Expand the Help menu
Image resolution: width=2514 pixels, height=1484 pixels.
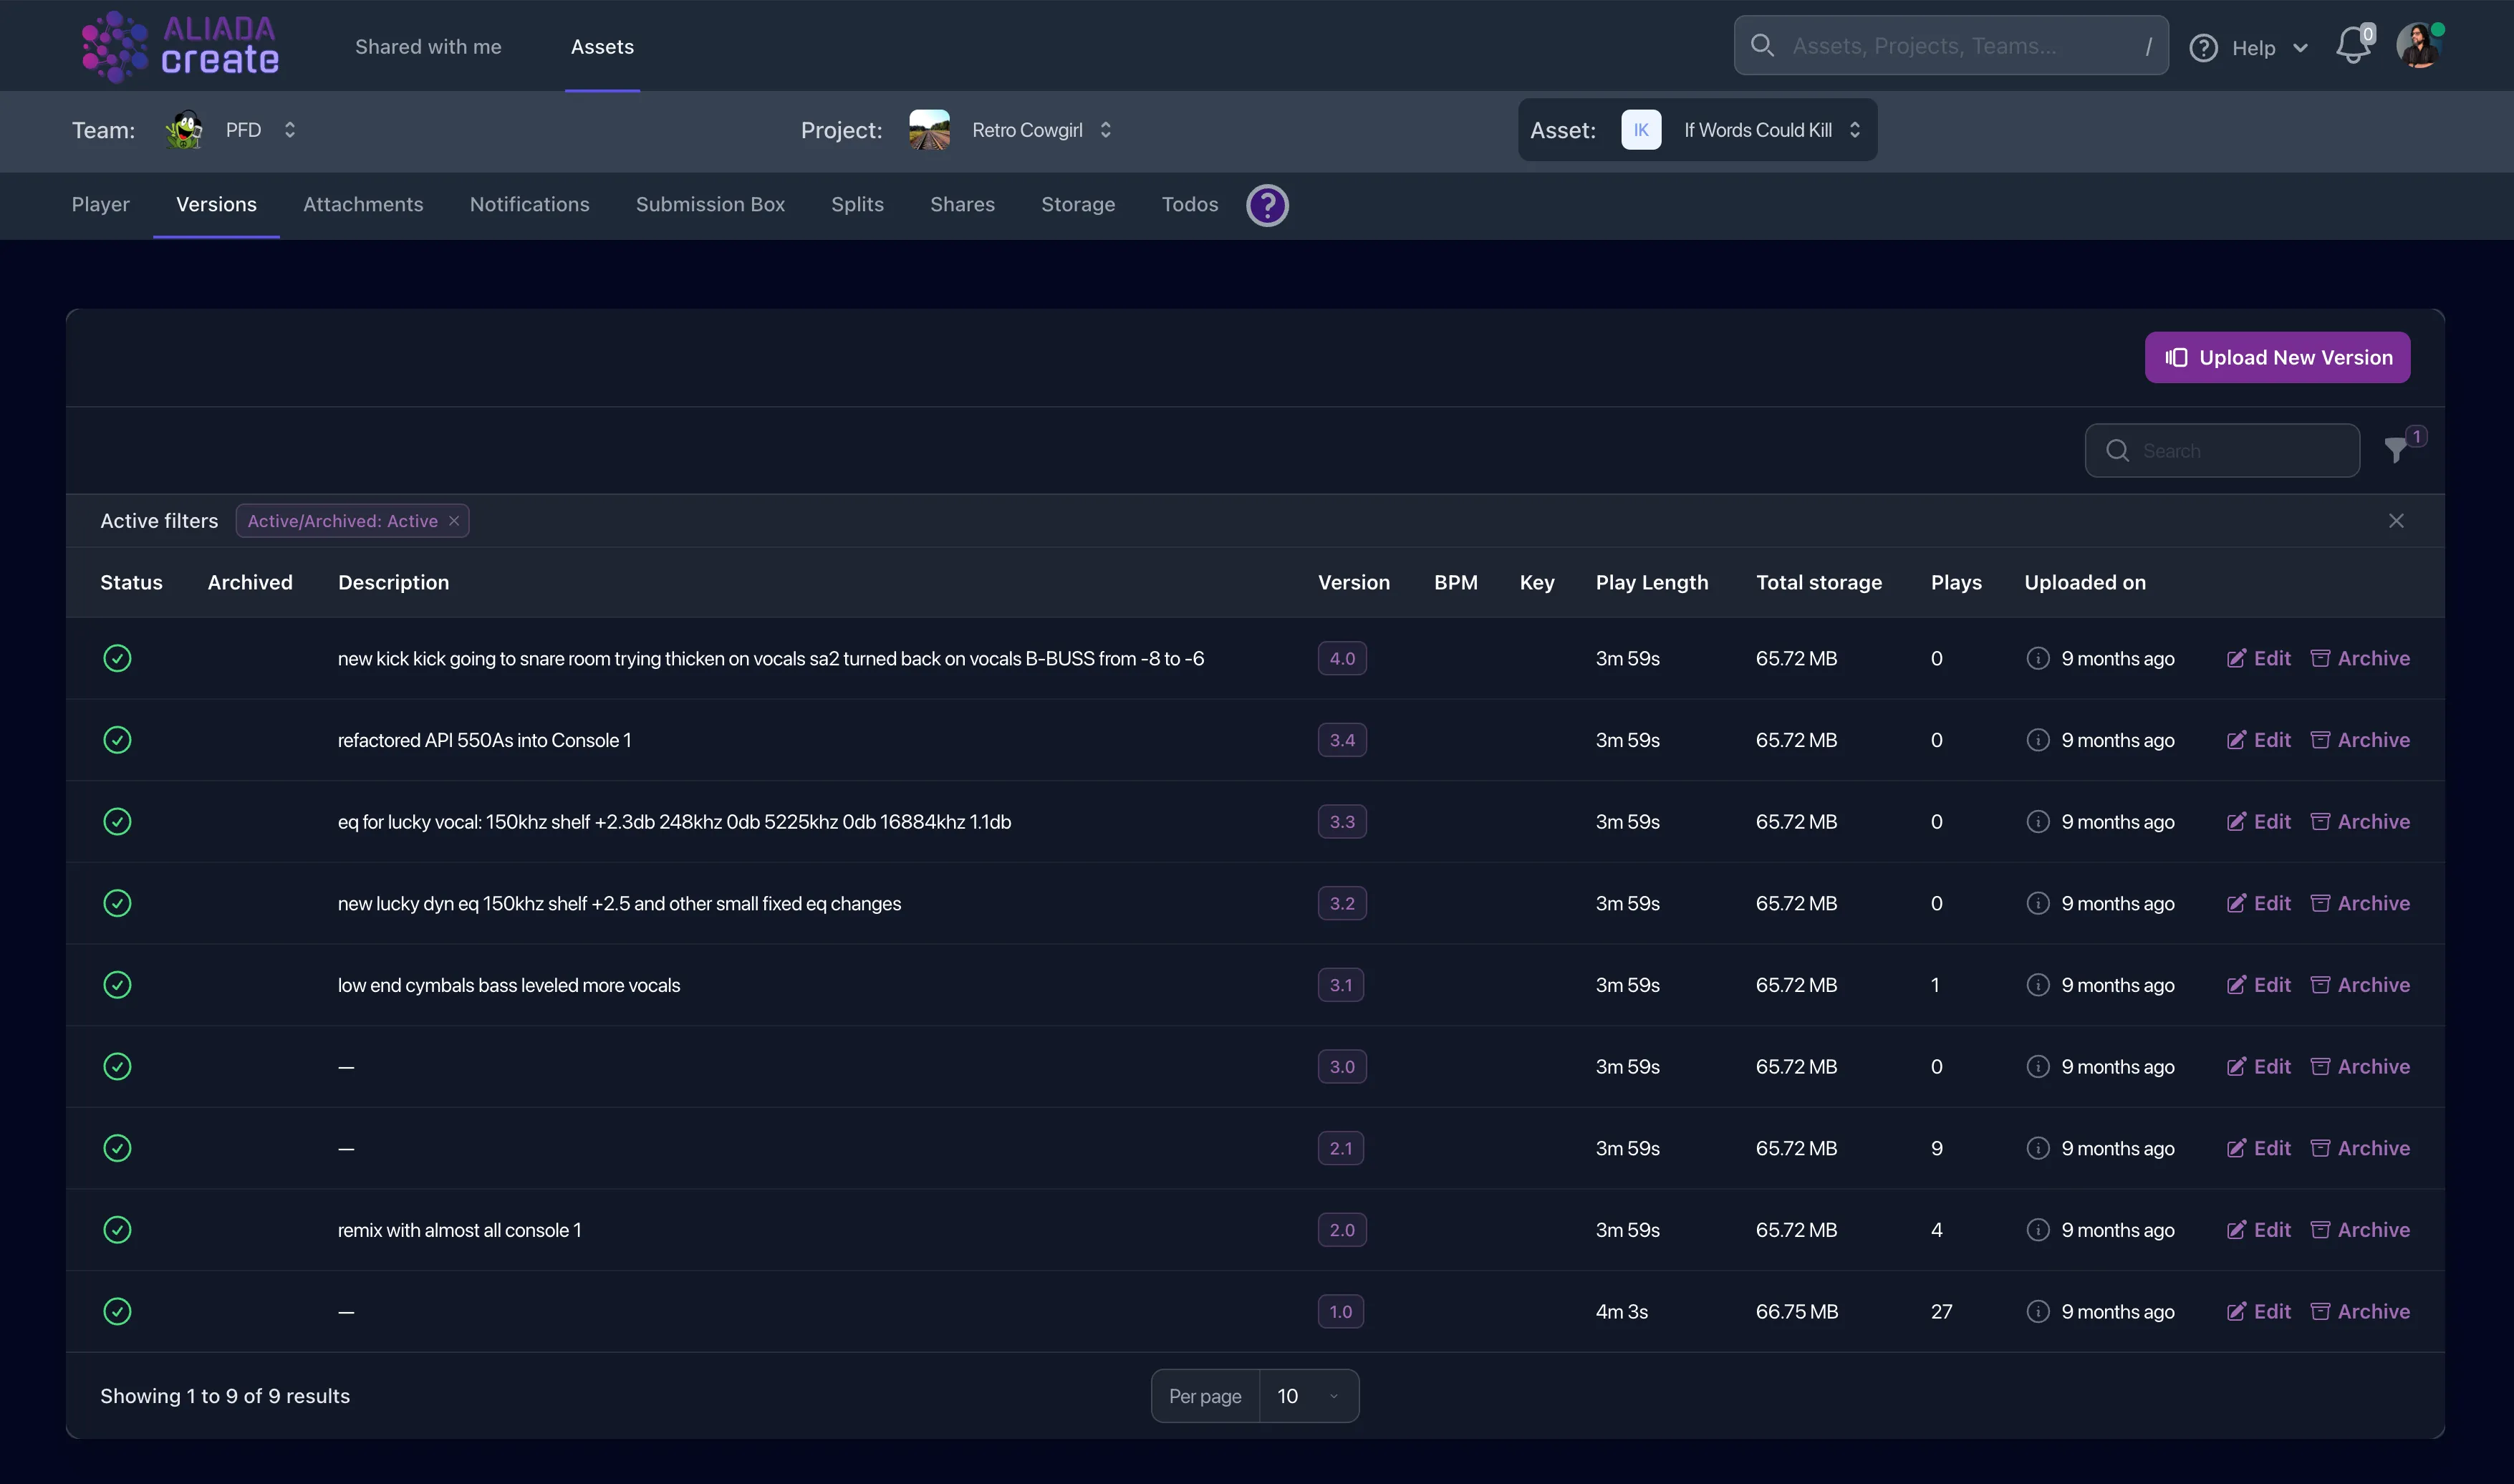(2250, 48)
